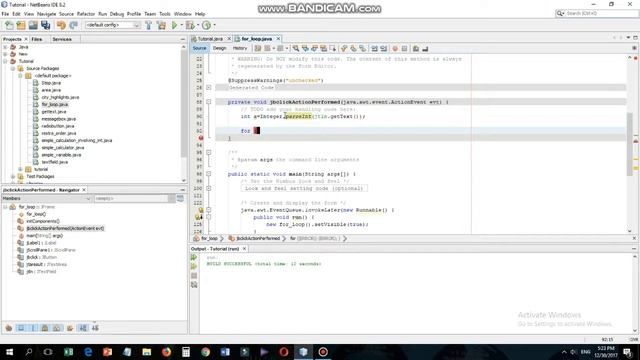Screen dimensions: 640x360
Task: Toggle Show Inherited Members in Navigator
Action: coord(9,328)
